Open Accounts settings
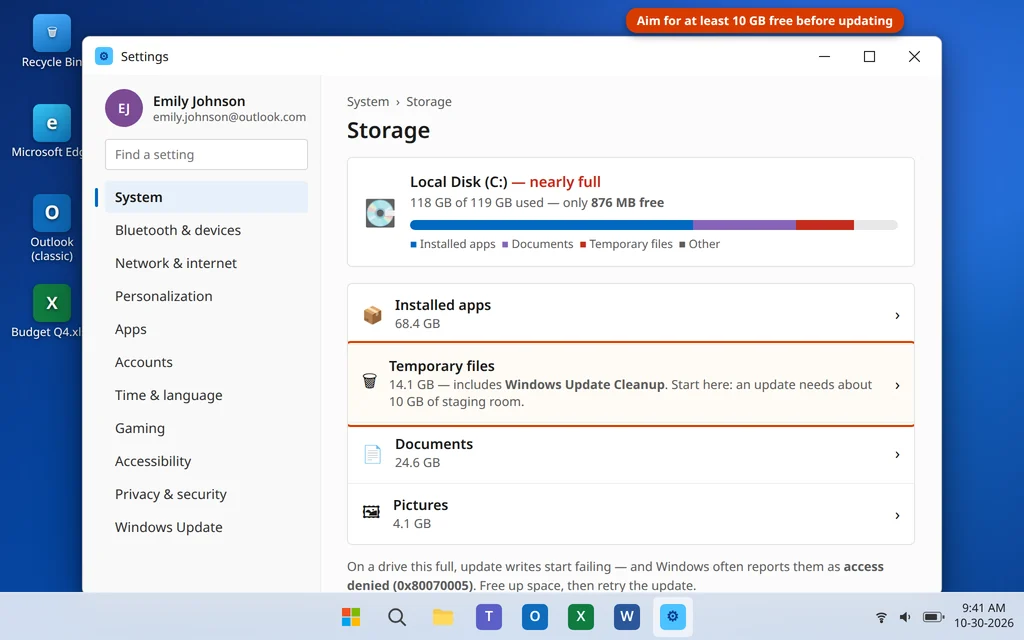This screenshot has width=1024, height=640. (206, 362)
